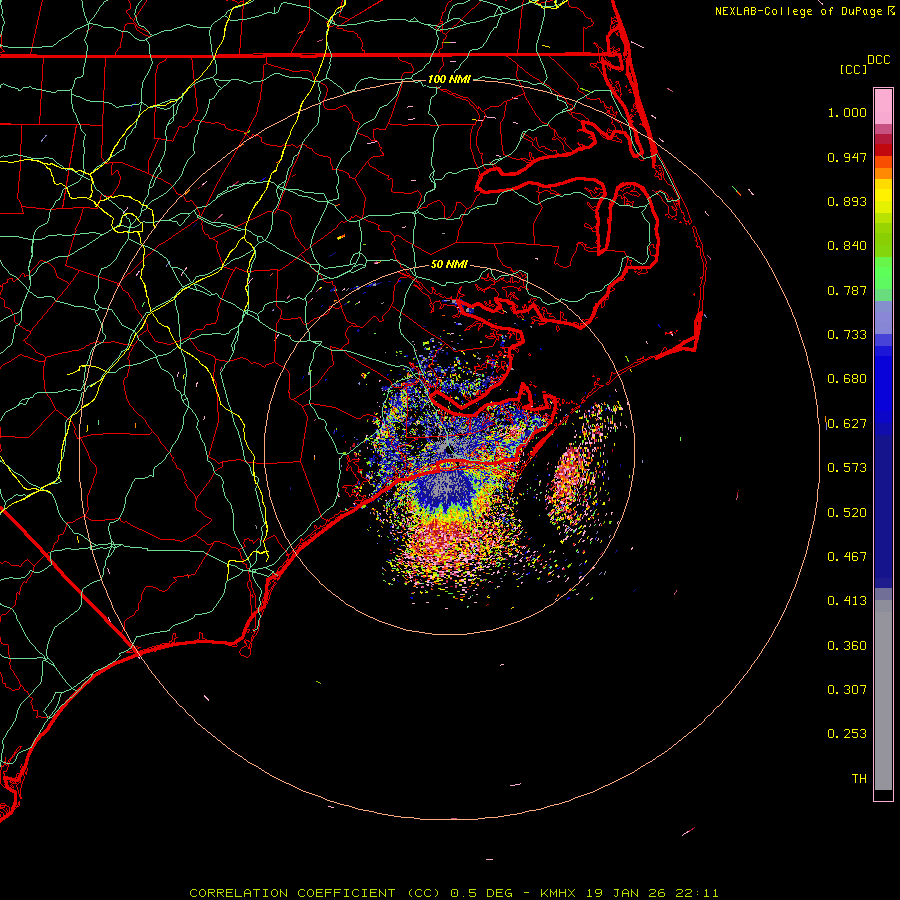Click the 0.840 scale value
Viewport: 900px width, 900px height.
pos(847,246)
